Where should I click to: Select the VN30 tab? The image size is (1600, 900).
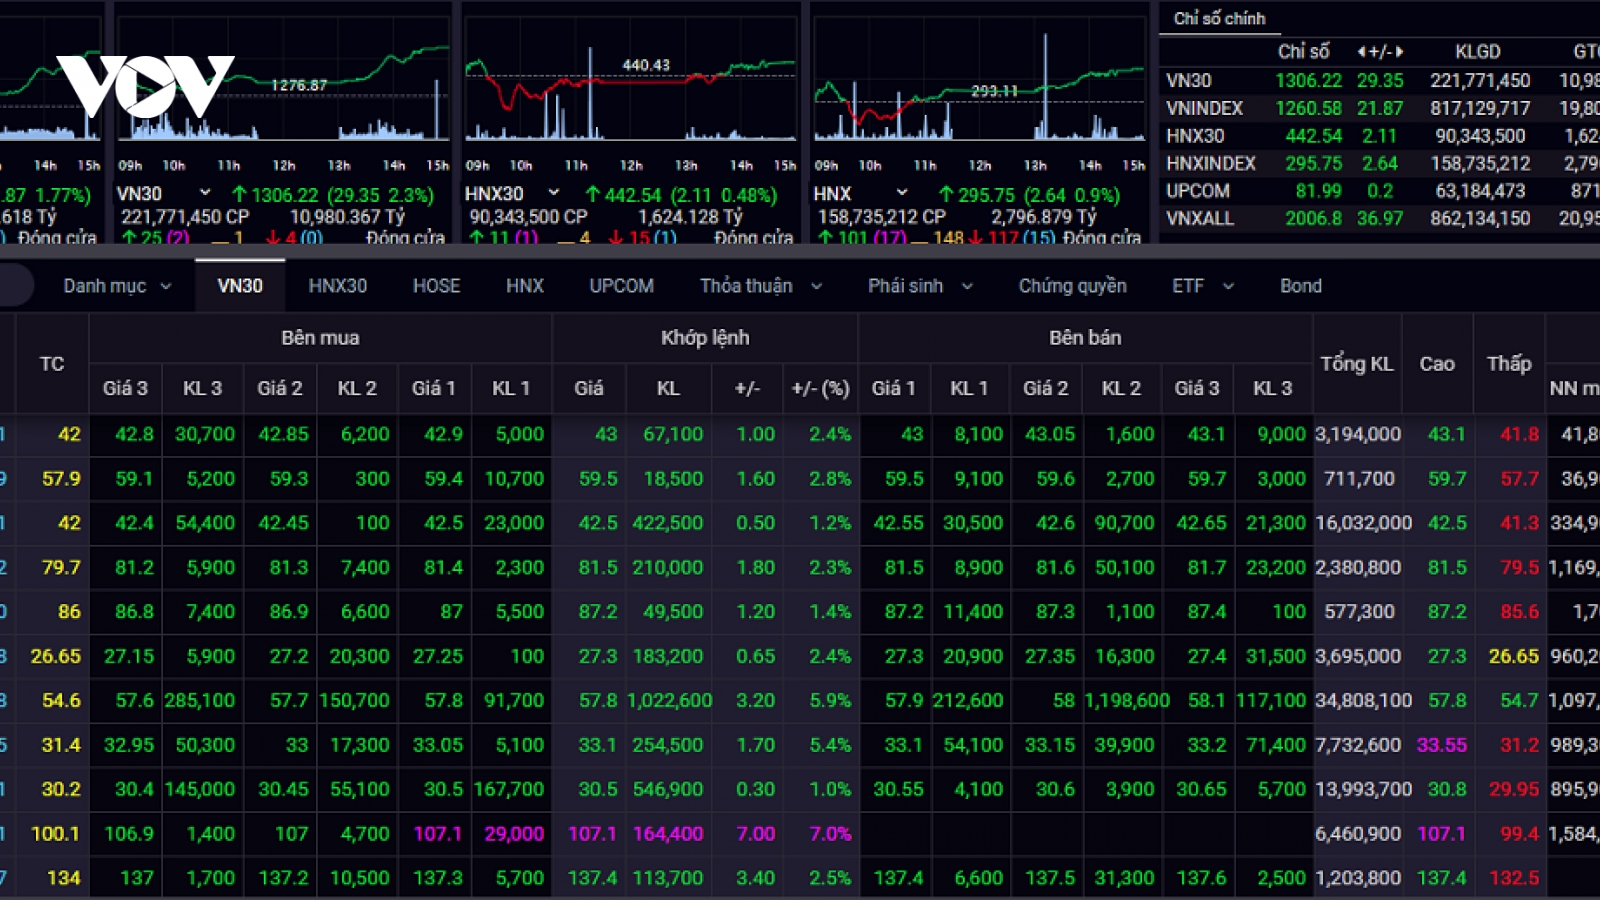pyautogui.click(x=240, y=286)
